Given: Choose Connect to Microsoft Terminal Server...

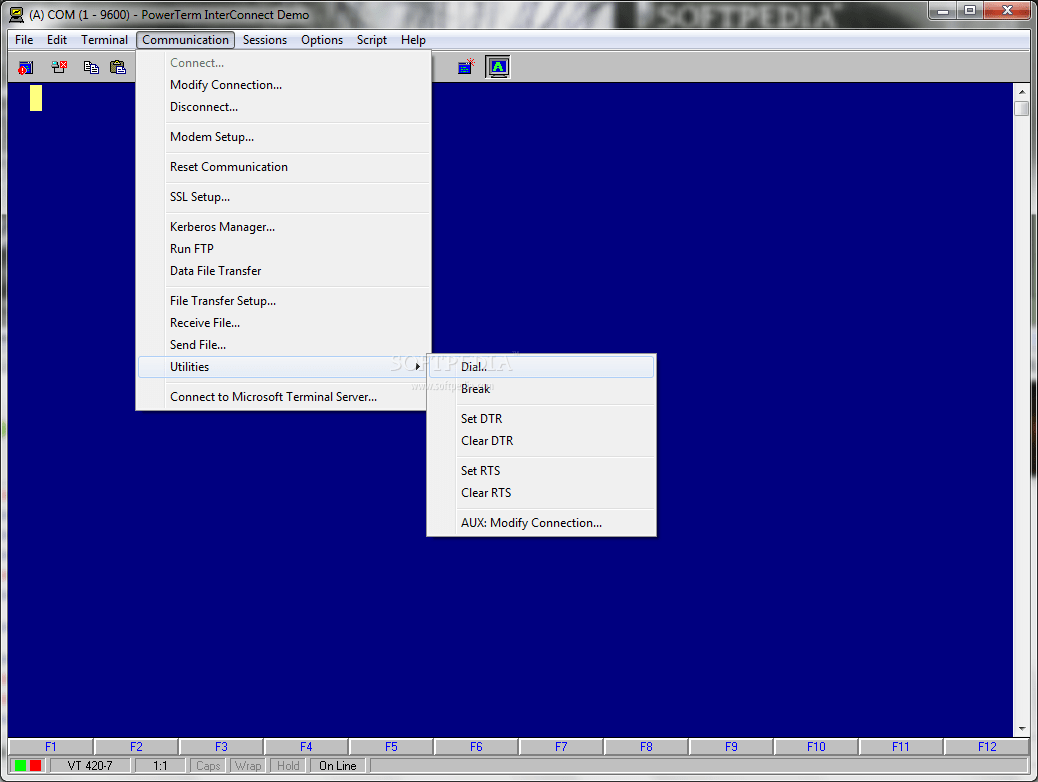Looking at the screenshot, I should tap(283, 397).
